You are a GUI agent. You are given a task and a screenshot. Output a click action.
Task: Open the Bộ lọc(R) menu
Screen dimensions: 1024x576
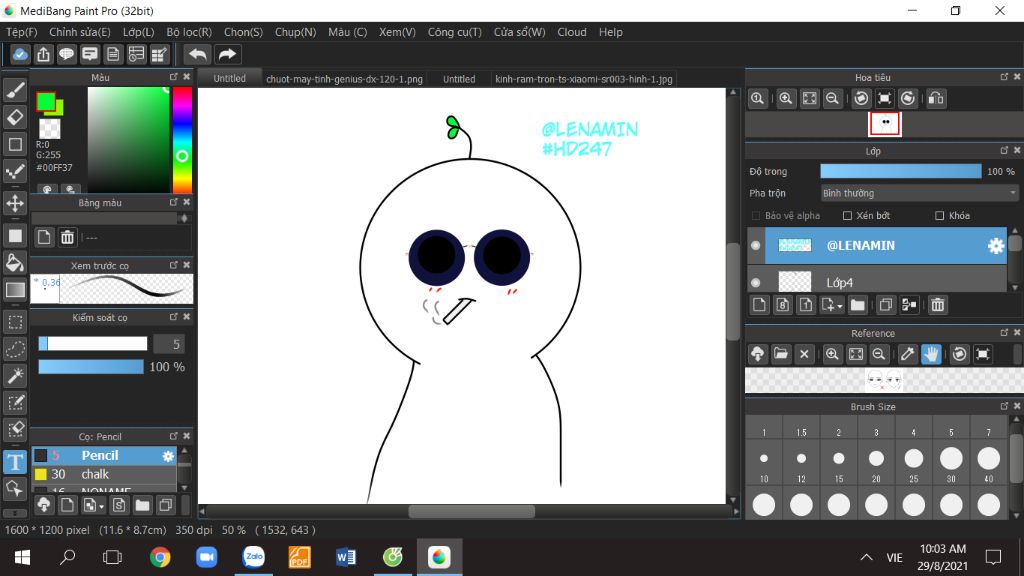tap(188, 32)
